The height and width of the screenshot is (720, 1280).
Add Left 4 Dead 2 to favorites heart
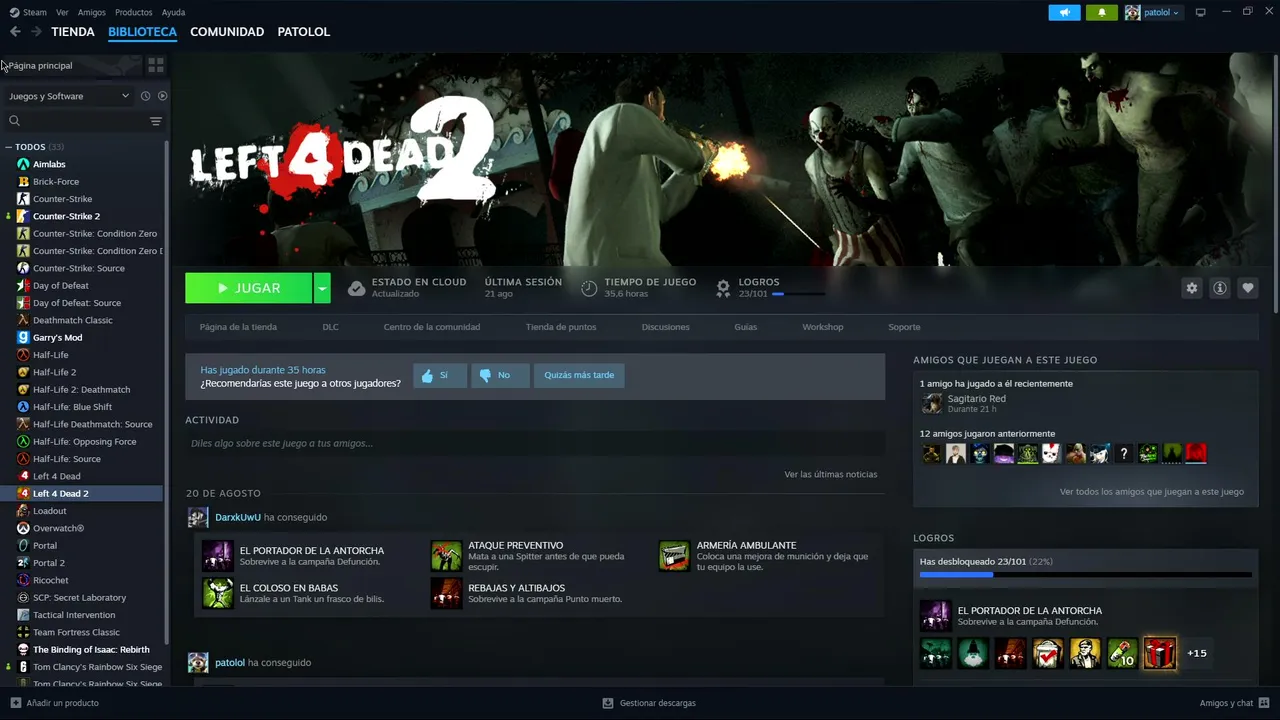coord(1248,288)
